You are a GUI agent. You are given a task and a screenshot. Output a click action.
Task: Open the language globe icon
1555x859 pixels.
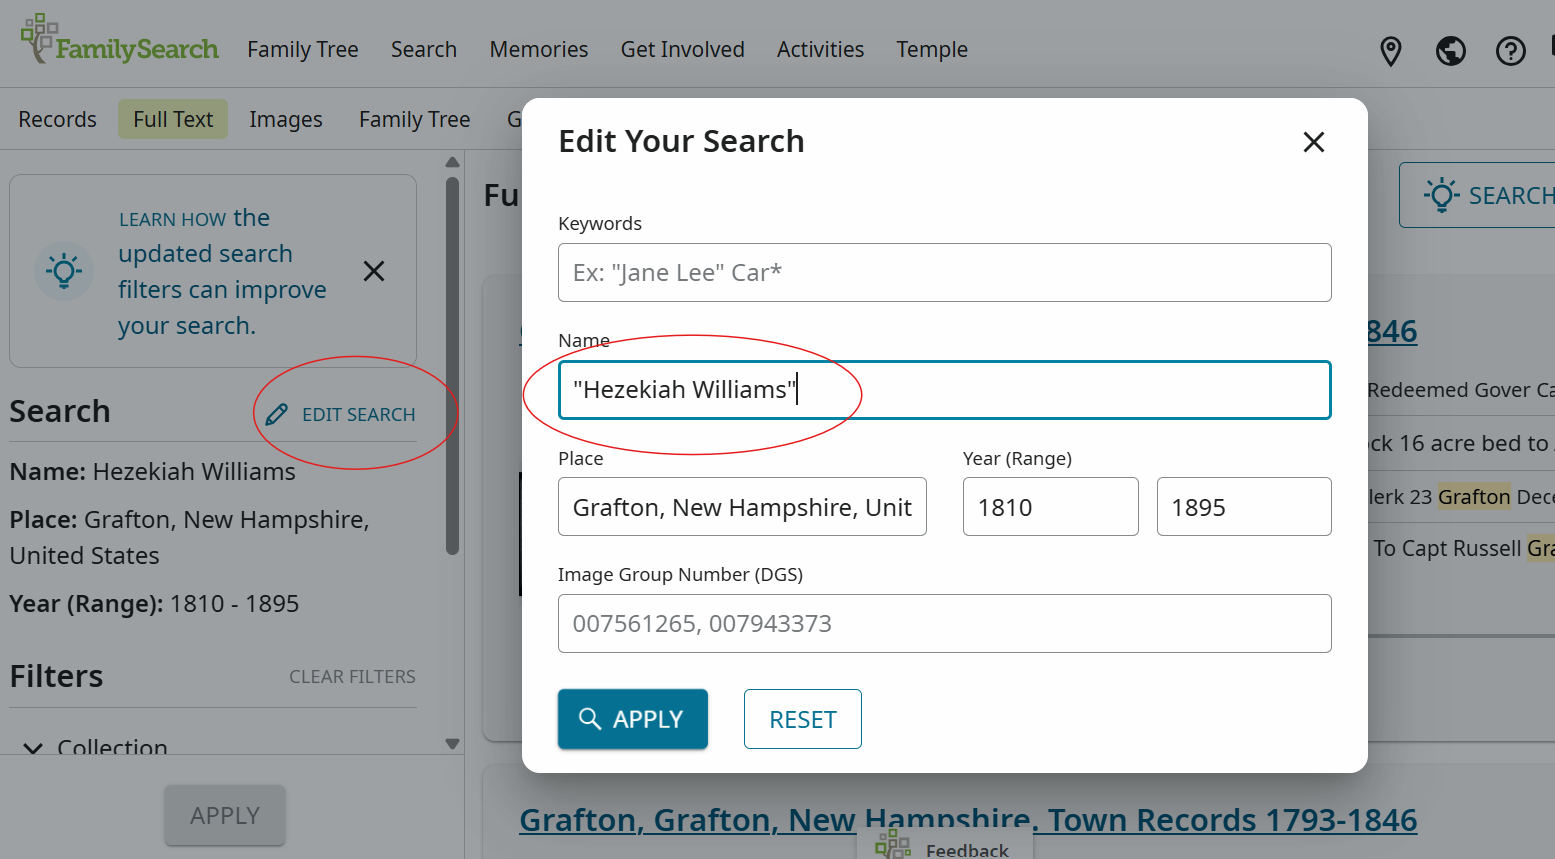coord(1450,50)
